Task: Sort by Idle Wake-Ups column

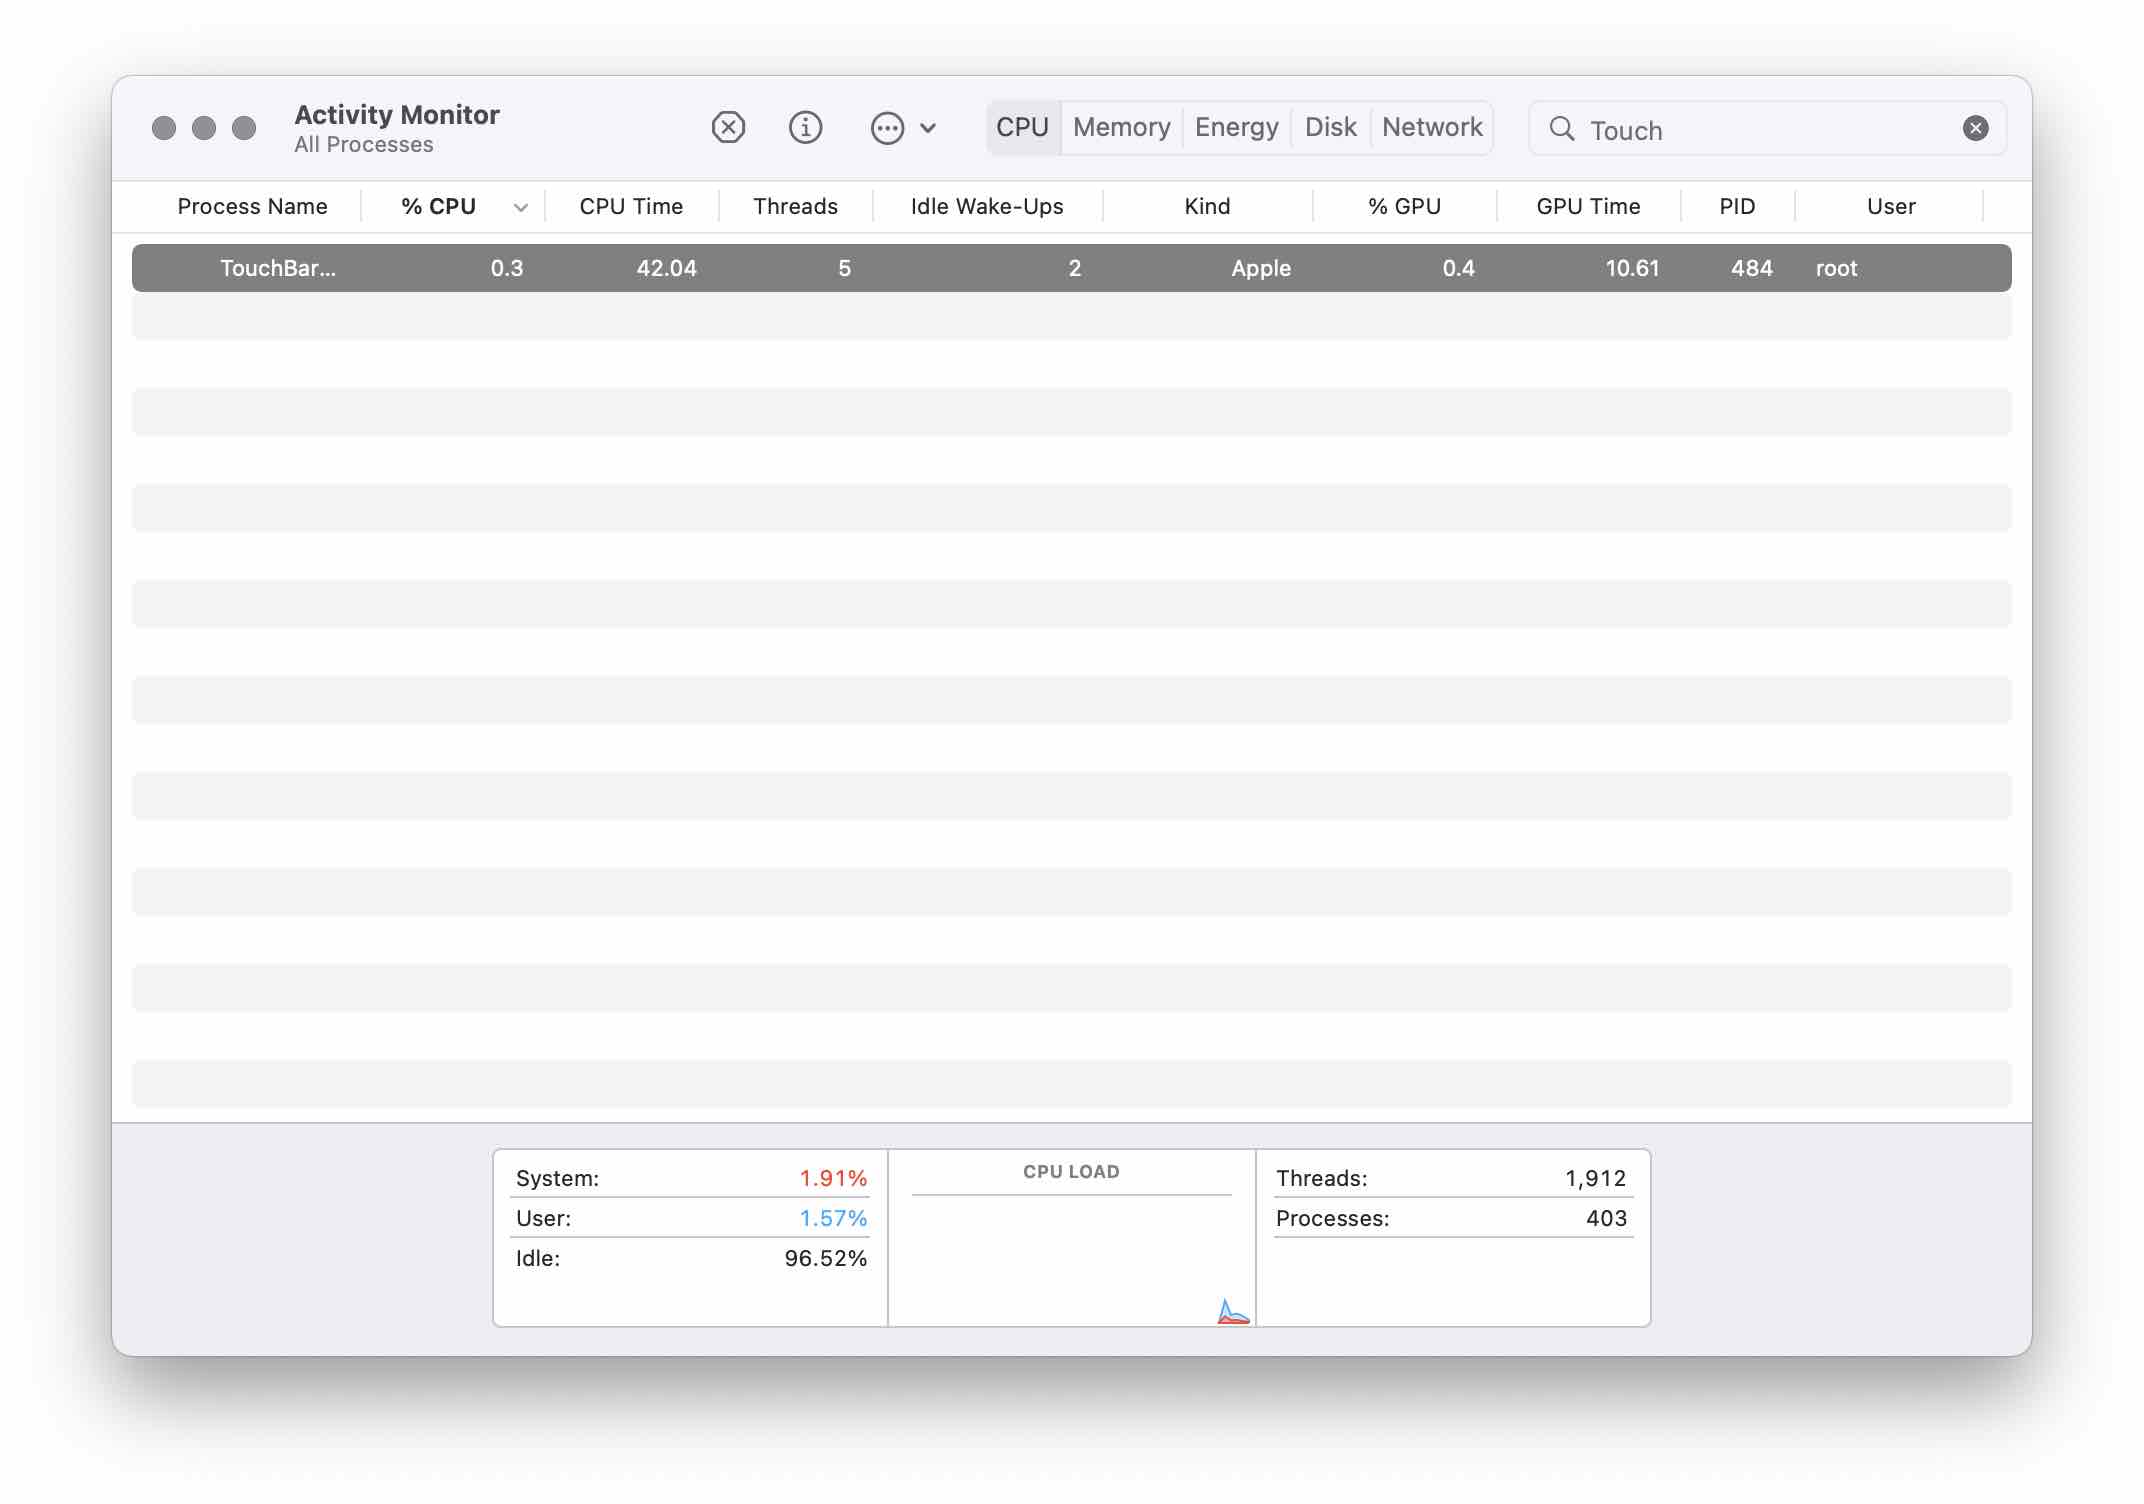Action: [986, 206]
